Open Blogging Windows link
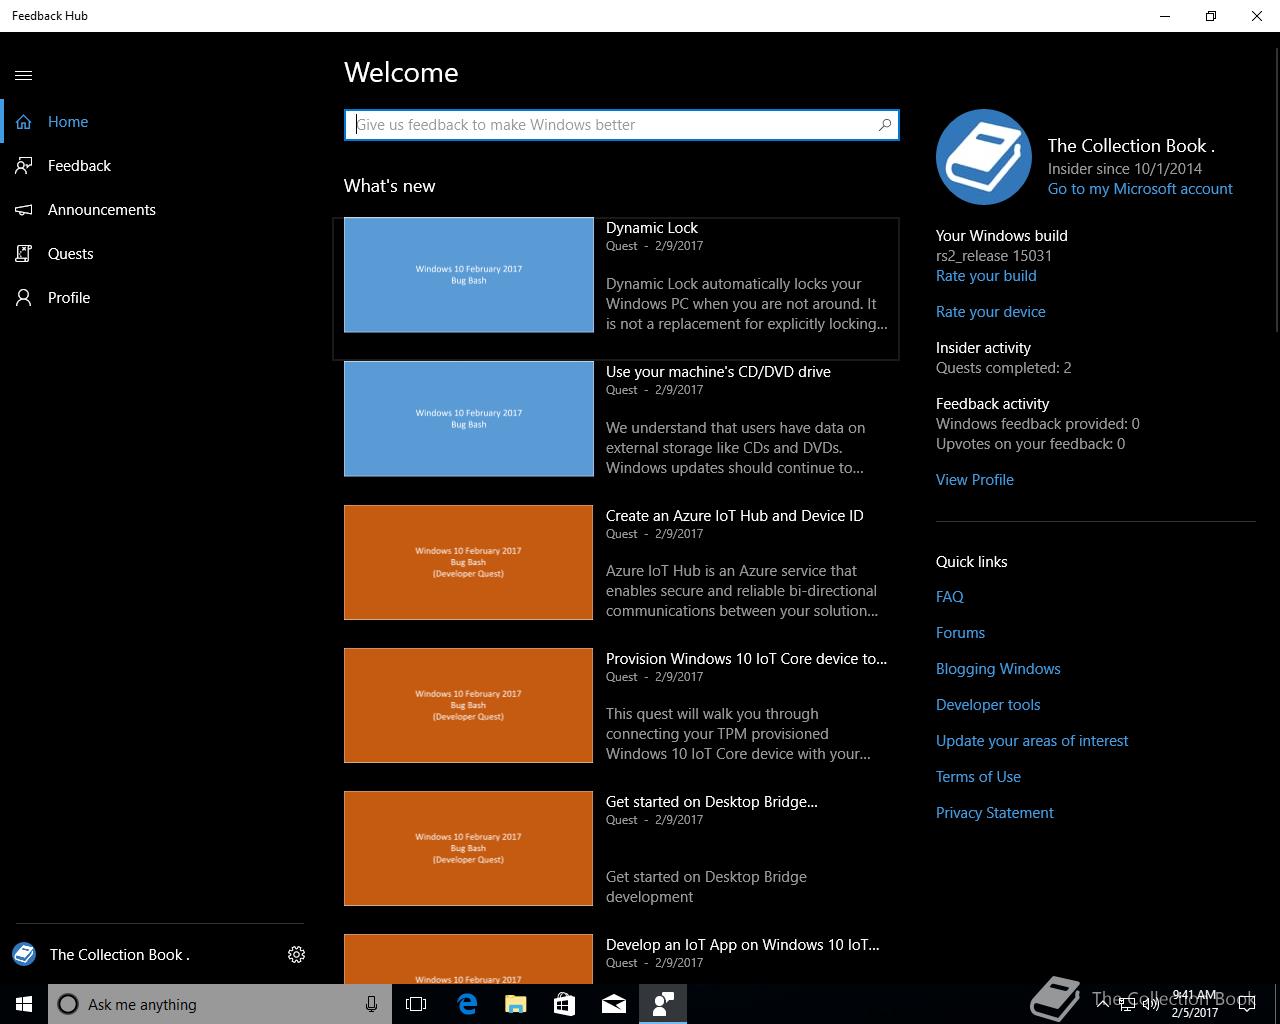Viewport: 1280px width, 1024px height. [998, 669]
